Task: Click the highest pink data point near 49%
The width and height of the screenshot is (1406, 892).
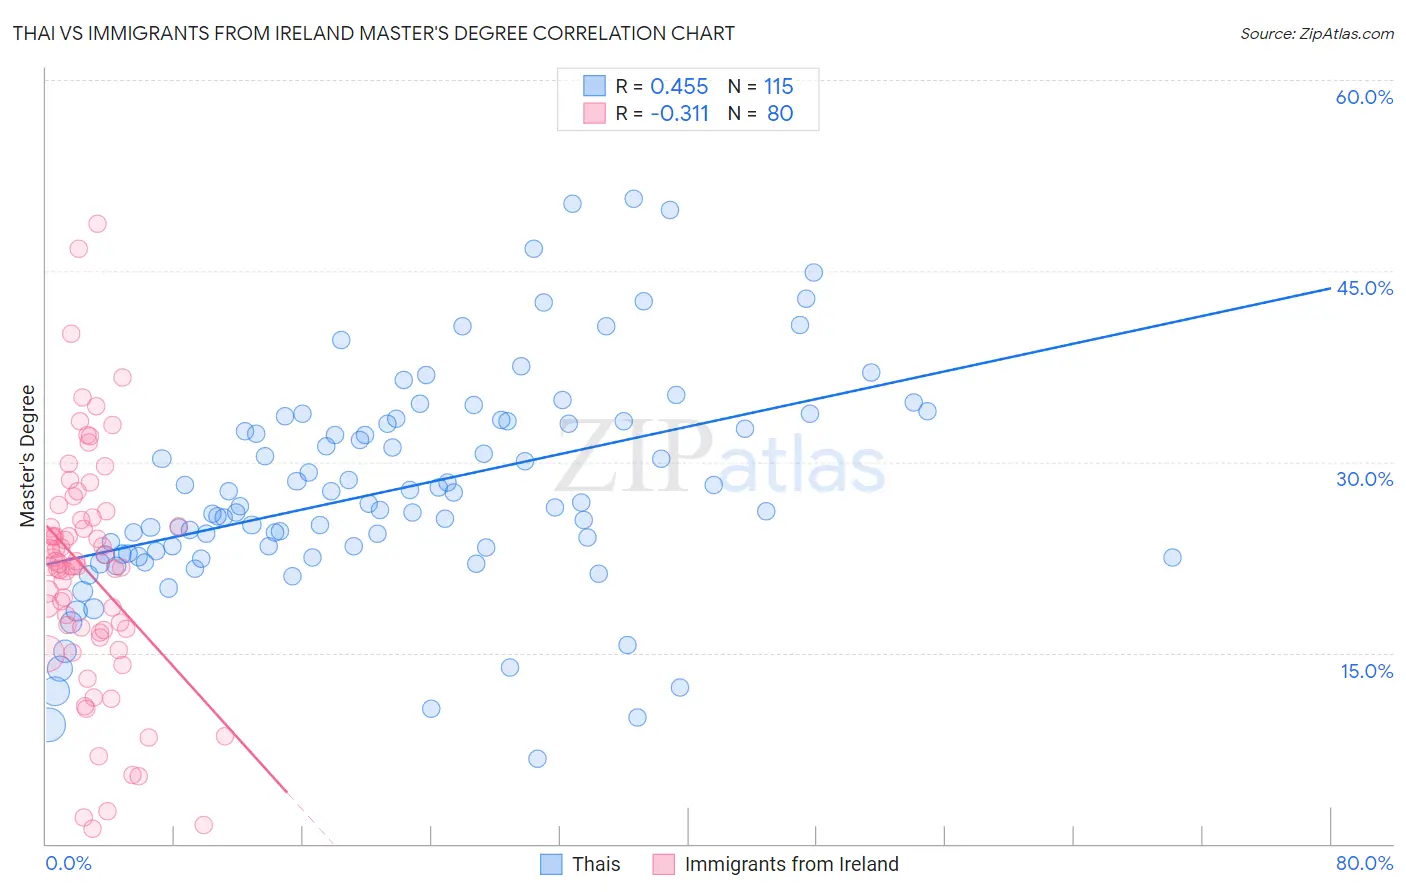Action: click(x=97, y=224)
